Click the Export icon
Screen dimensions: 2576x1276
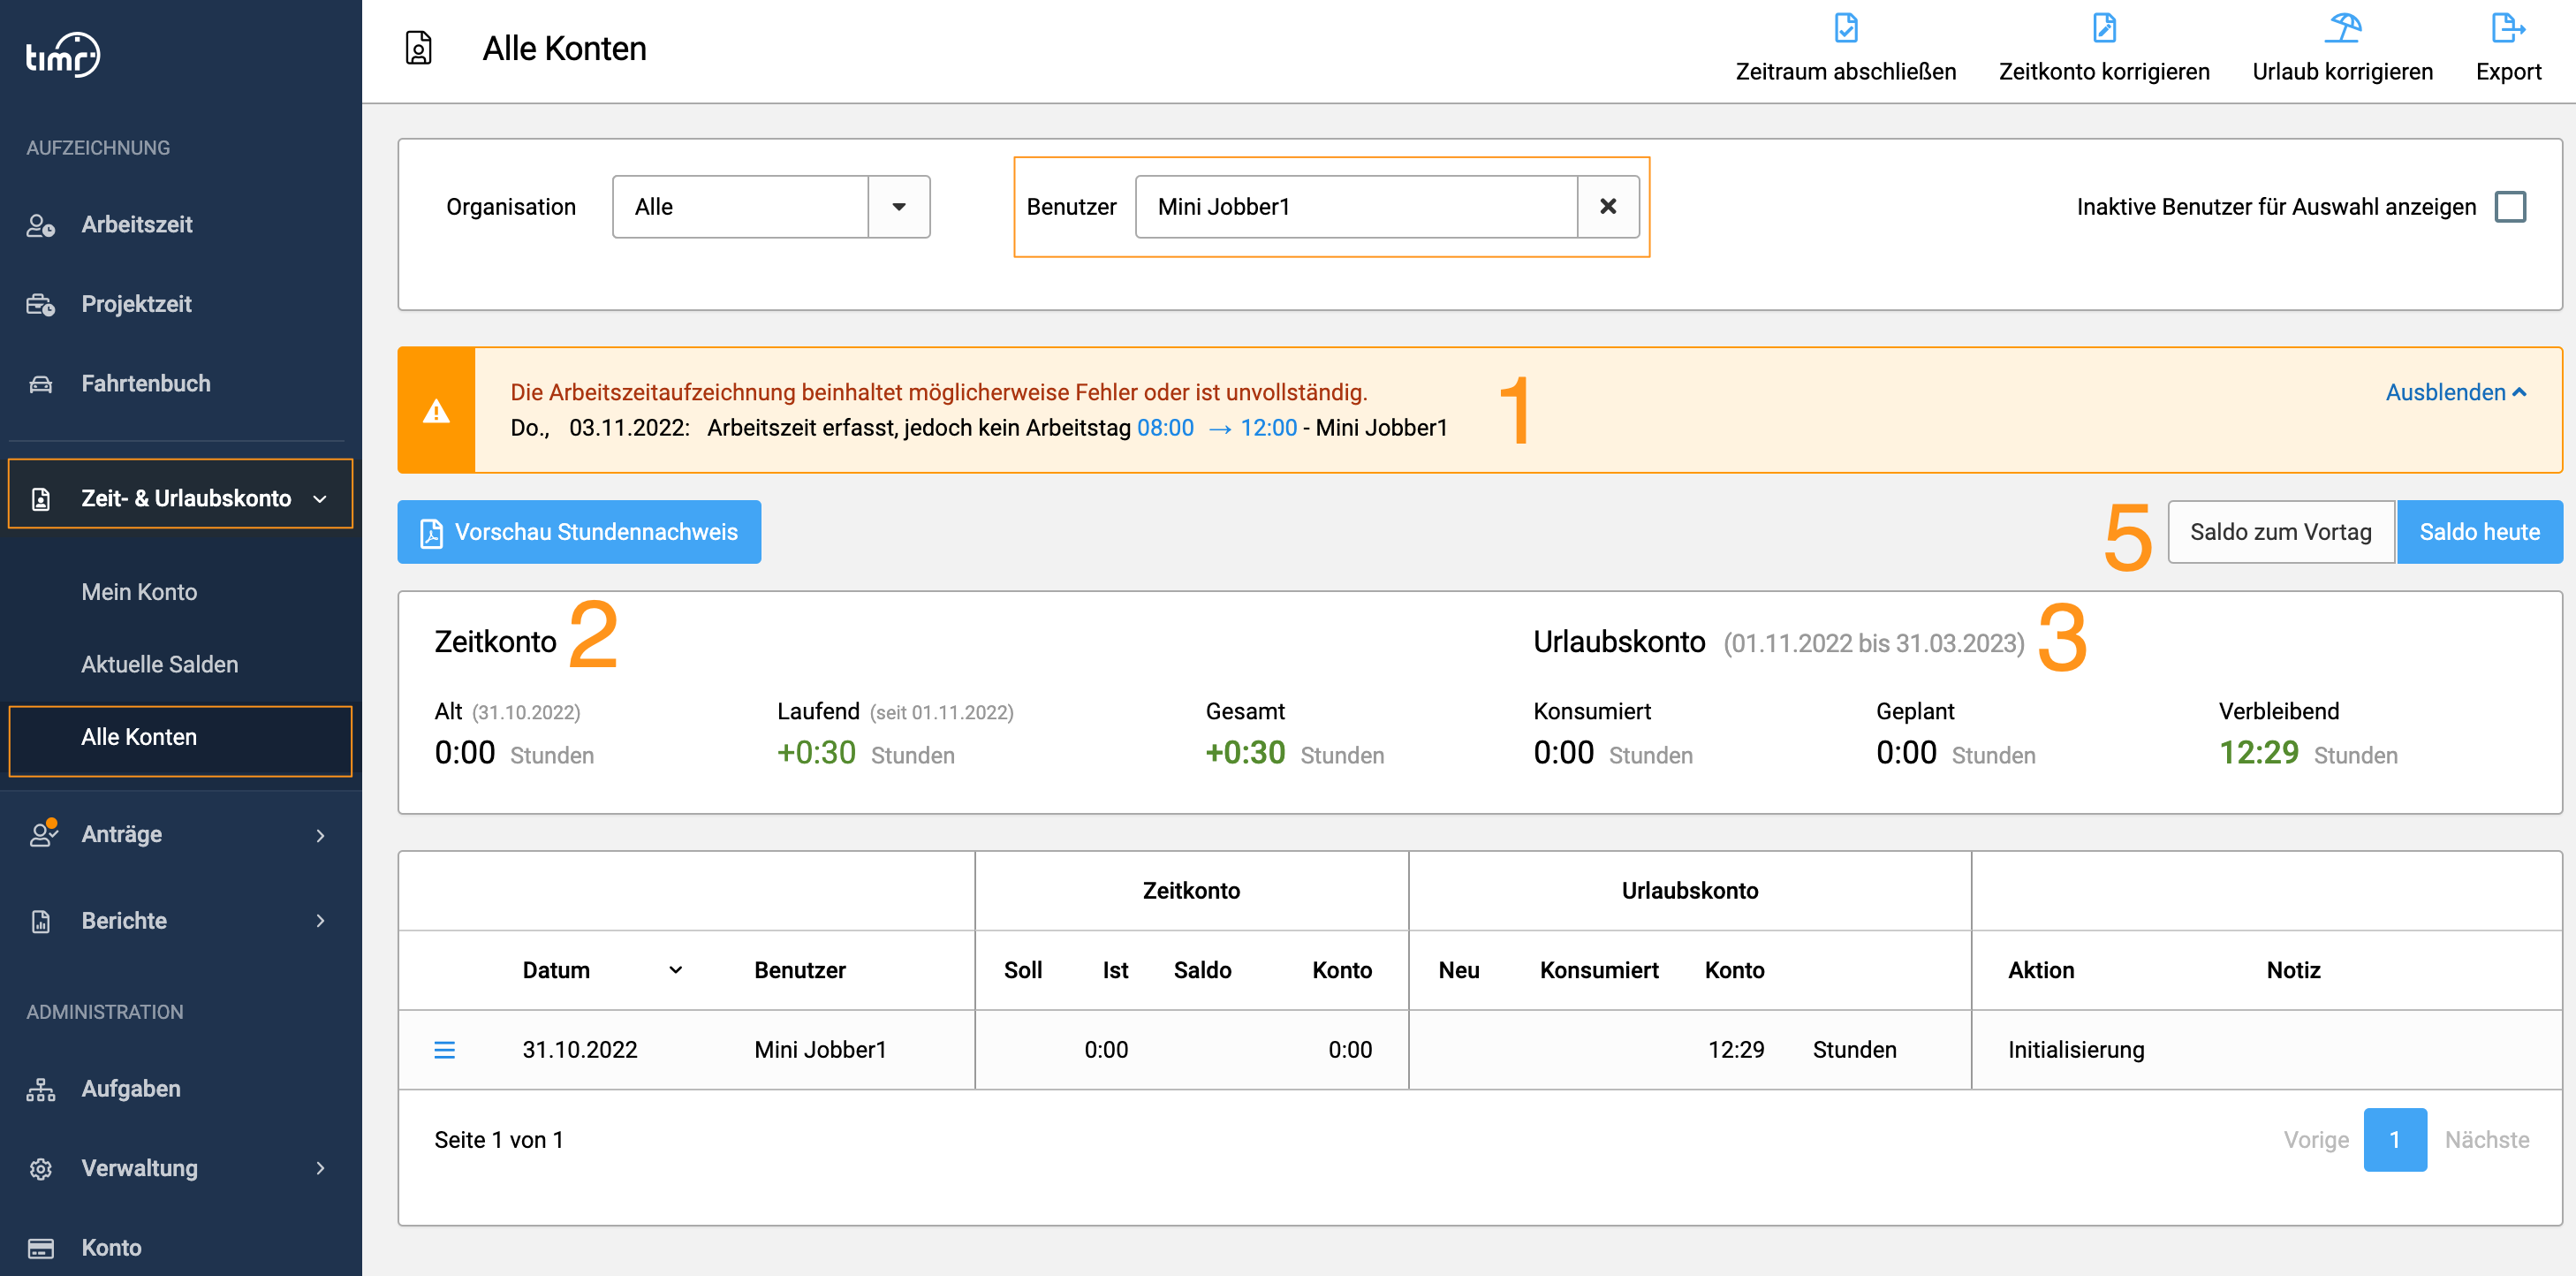[x=2507, y=28]
